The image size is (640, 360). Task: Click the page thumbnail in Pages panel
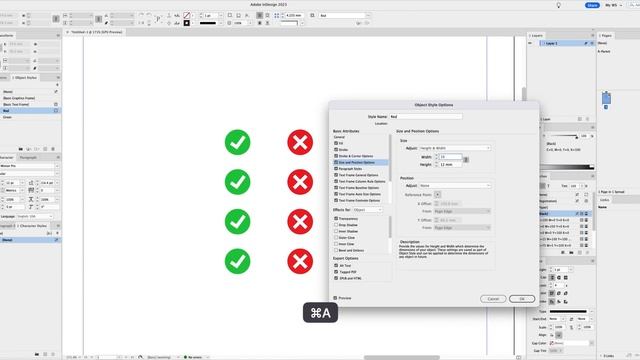pyautogui.click(x=606, y=98)
